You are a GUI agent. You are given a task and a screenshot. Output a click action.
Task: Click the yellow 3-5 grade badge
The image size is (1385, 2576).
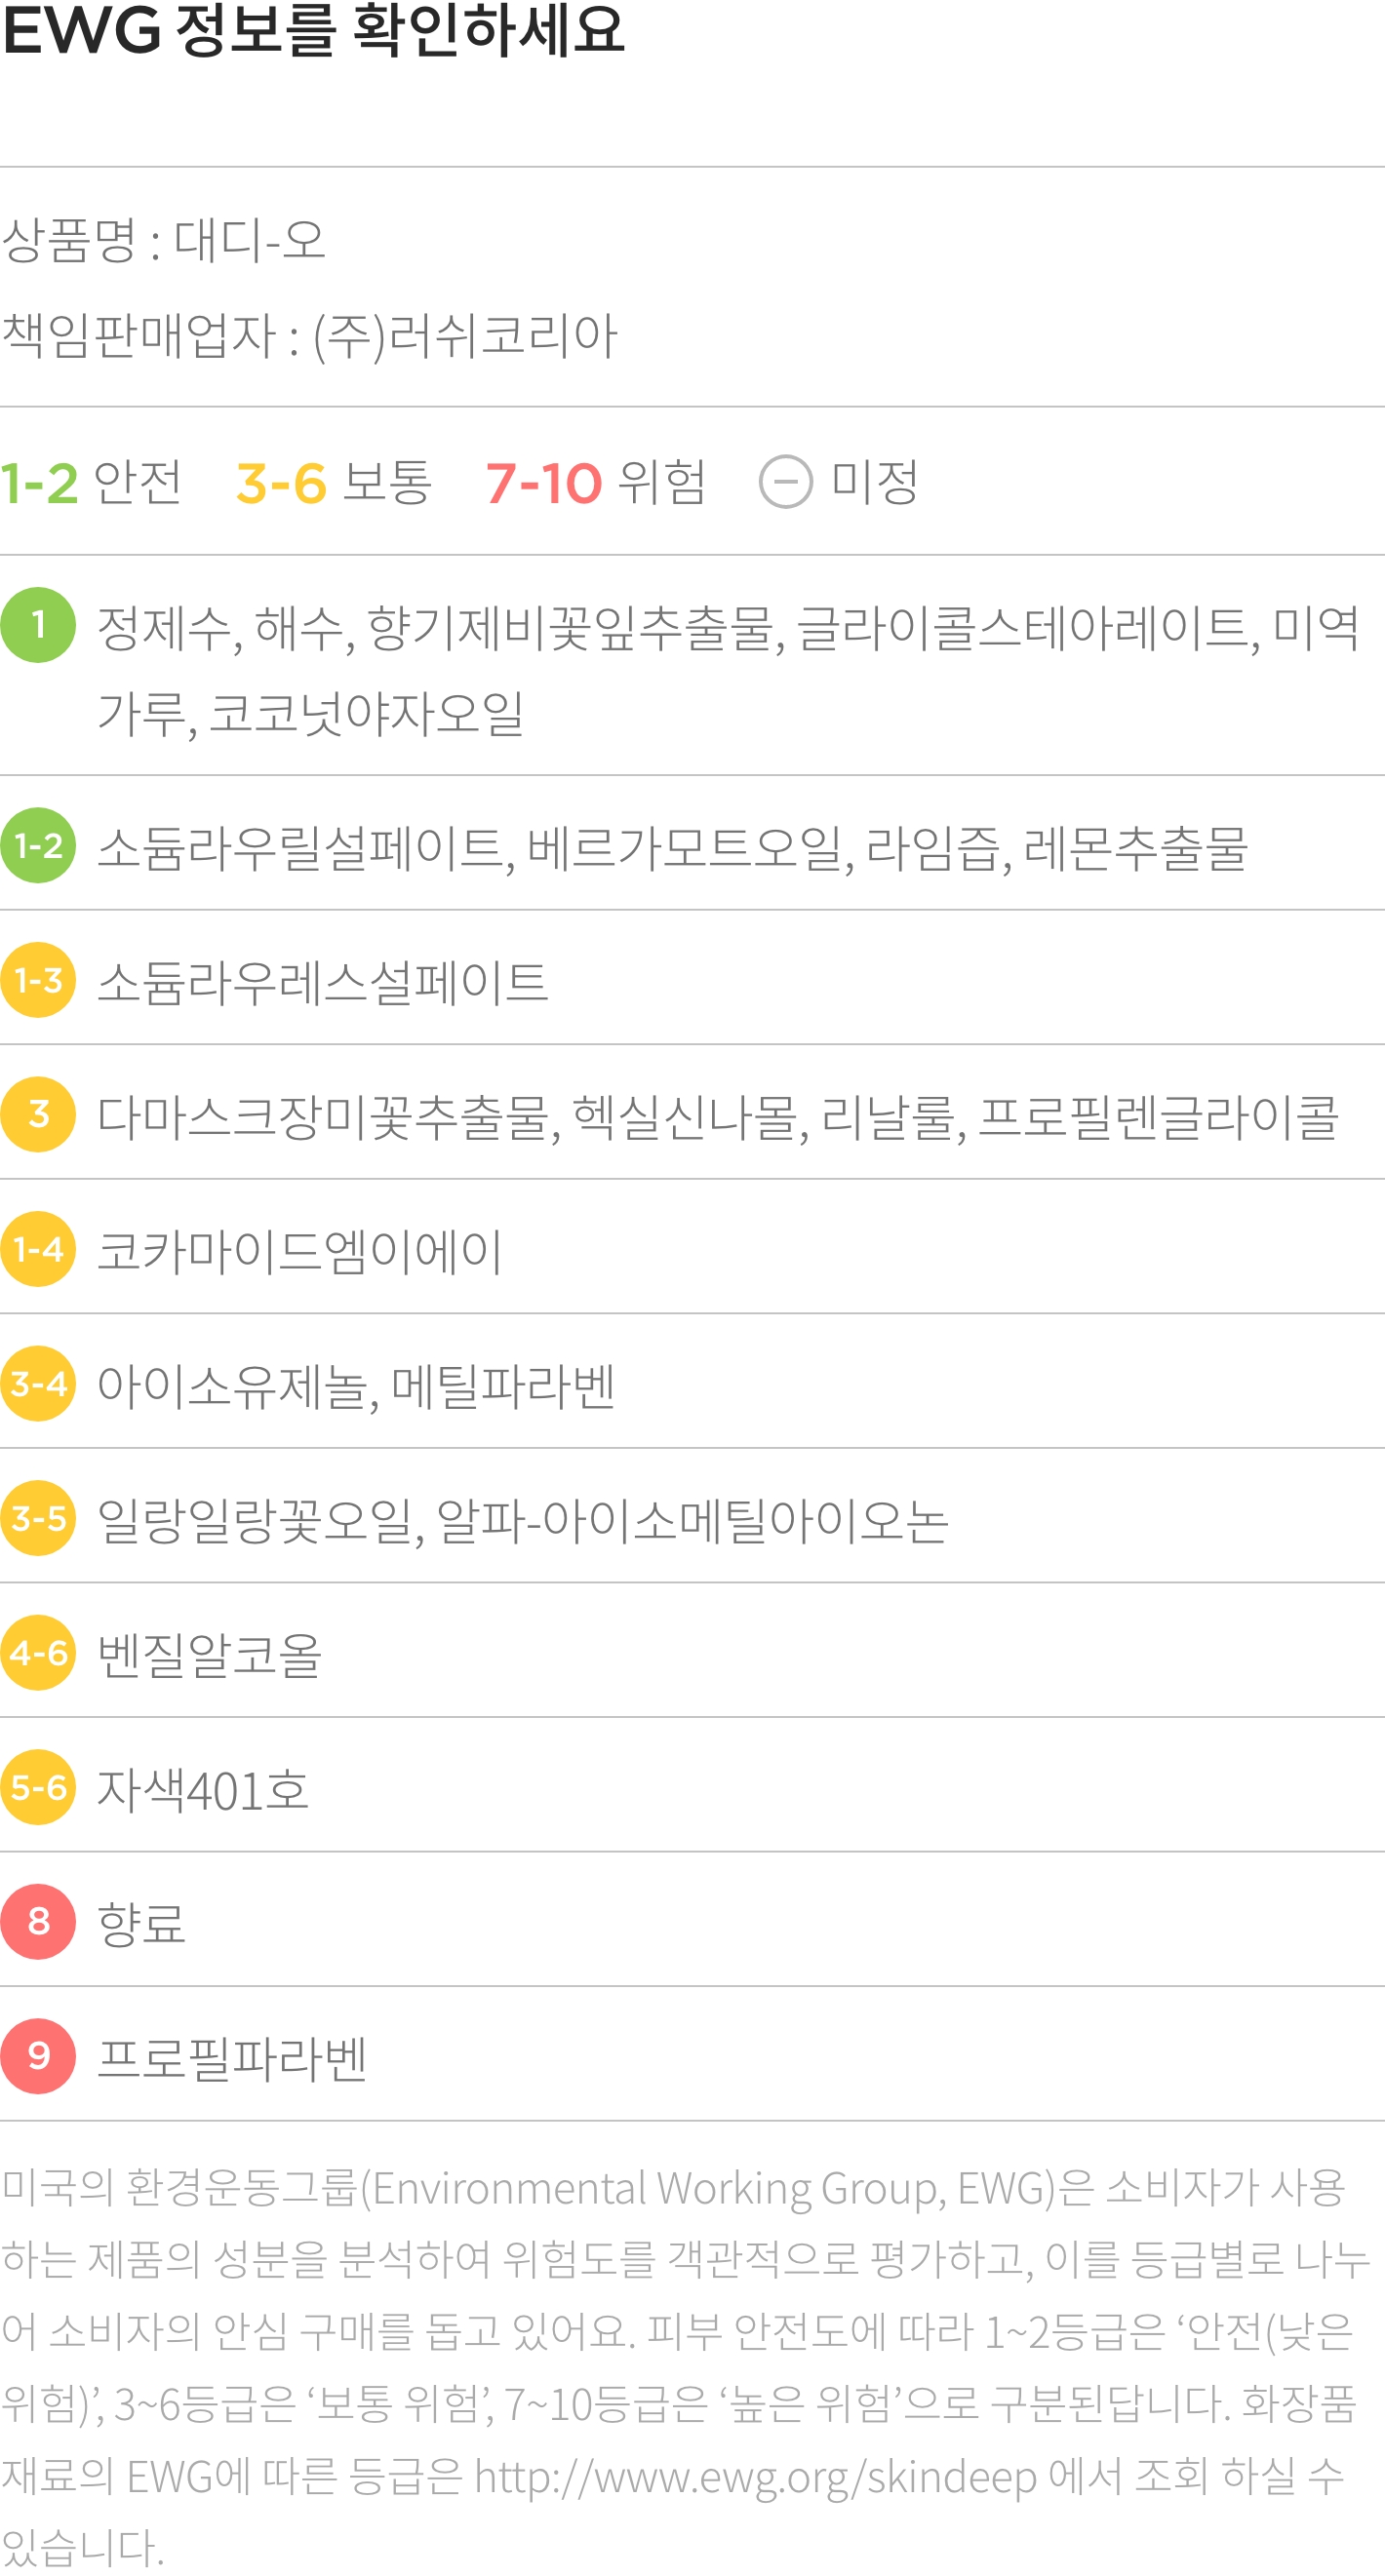[x=38, y=1518]
